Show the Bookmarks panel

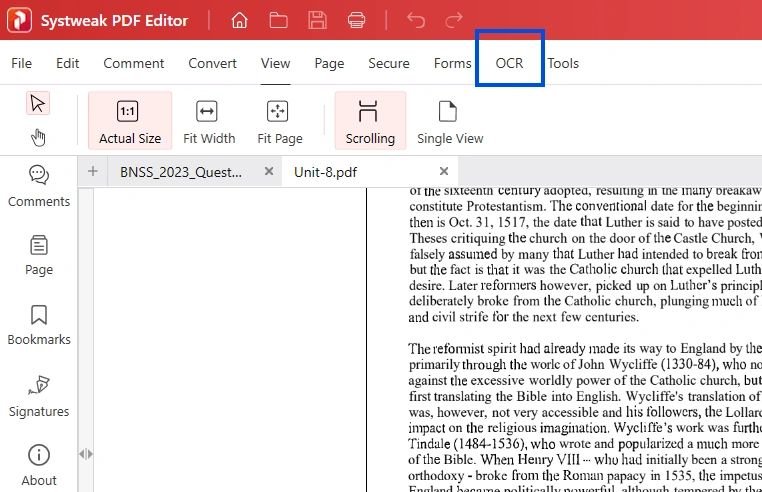pyautogui.click(x=39, y=325)
